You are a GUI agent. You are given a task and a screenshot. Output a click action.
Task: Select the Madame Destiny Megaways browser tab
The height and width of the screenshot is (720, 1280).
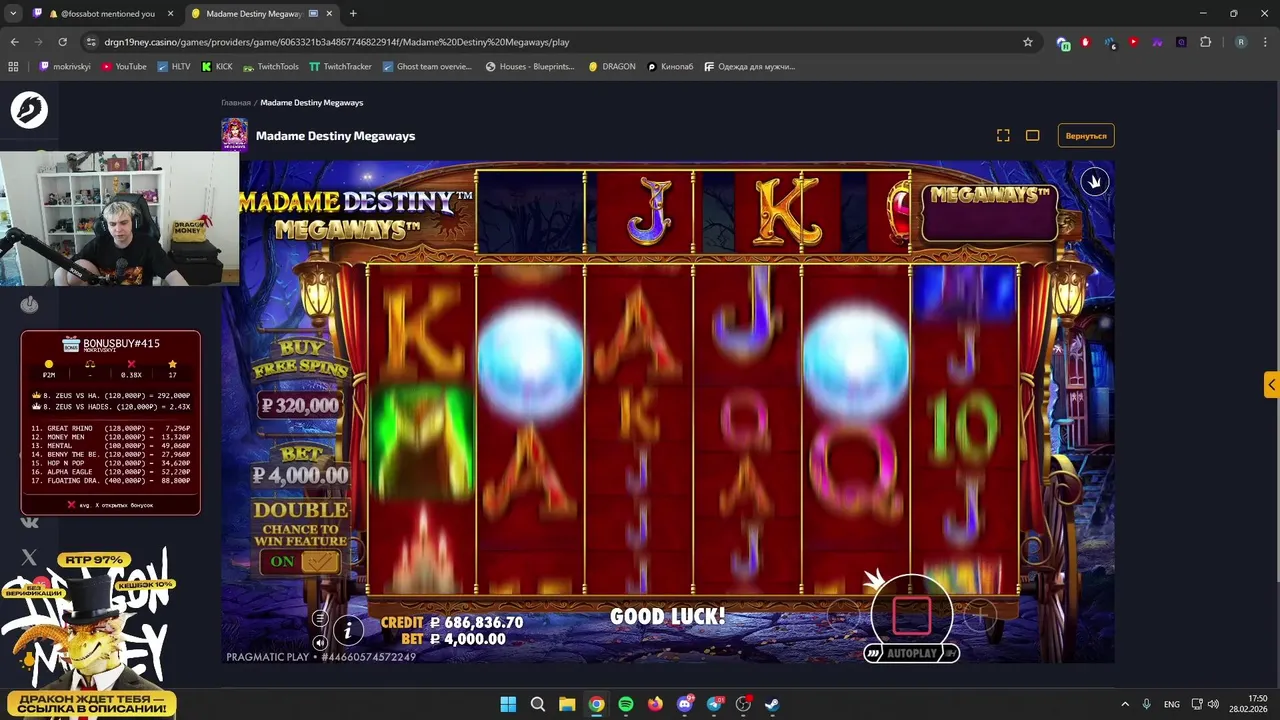pyautogui.click(x=260, y=14)
